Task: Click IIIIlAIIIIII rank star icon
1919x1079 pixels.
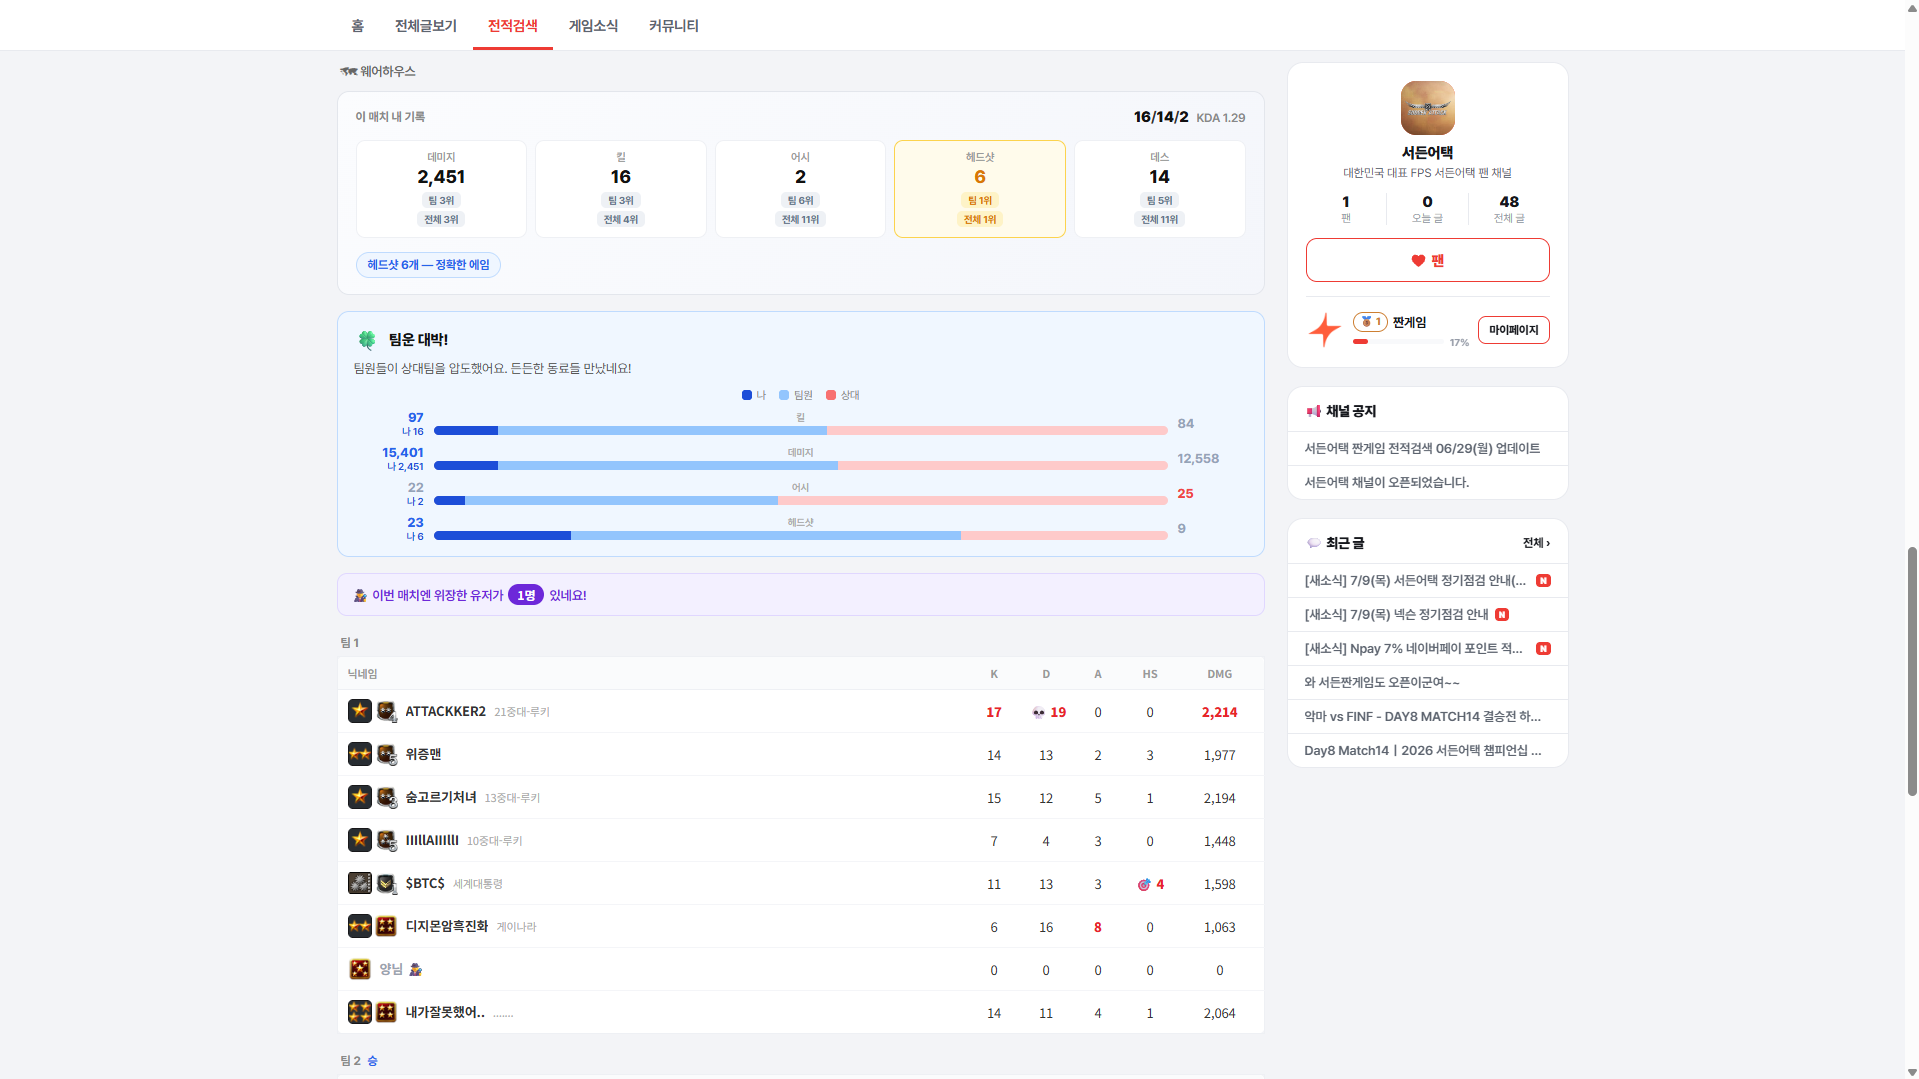Action: [x=360, y=841]
